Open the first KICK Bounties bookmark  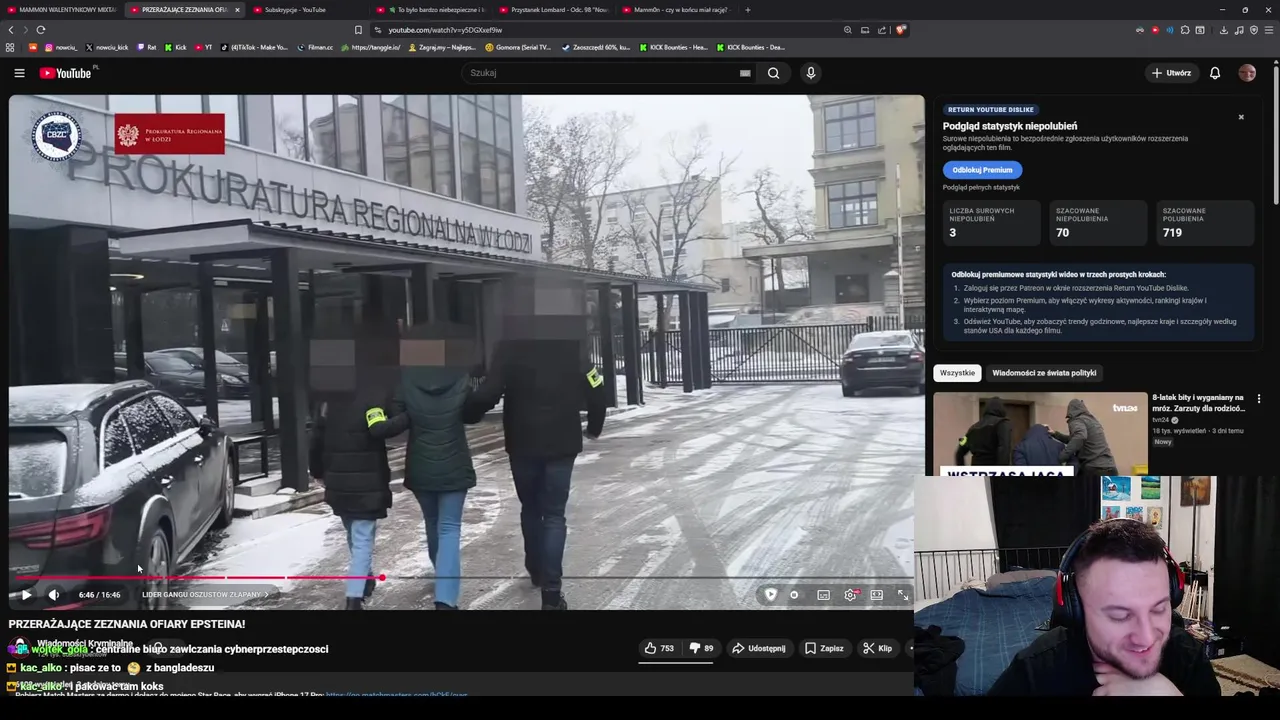tap(675, 47)
